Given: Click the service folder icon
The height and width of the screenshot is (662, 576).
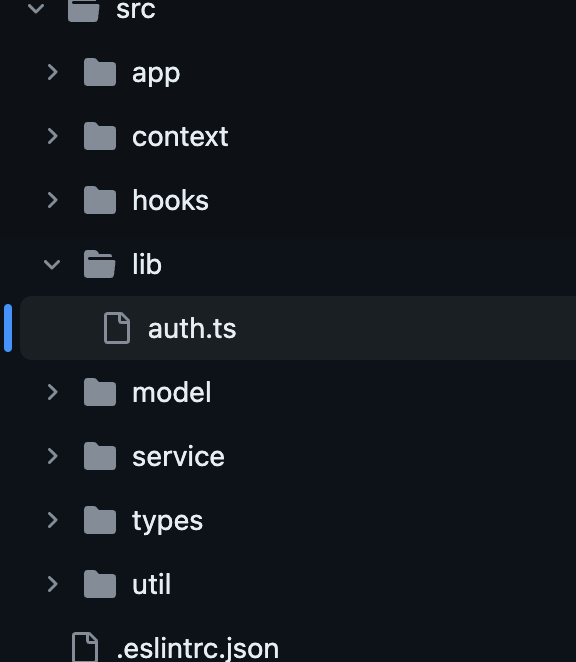Looking at the screenshot, I should [x=100, y=456].
